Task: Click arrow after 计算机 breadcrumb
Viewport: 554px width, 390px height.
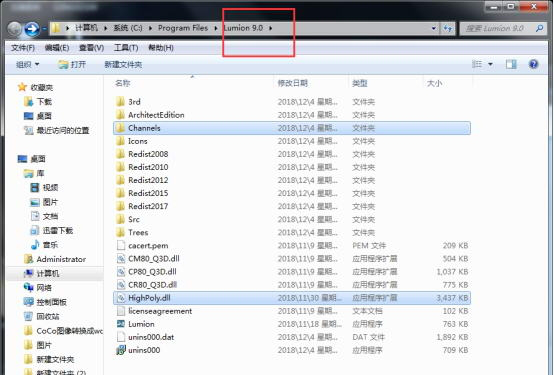Action: 105,28
